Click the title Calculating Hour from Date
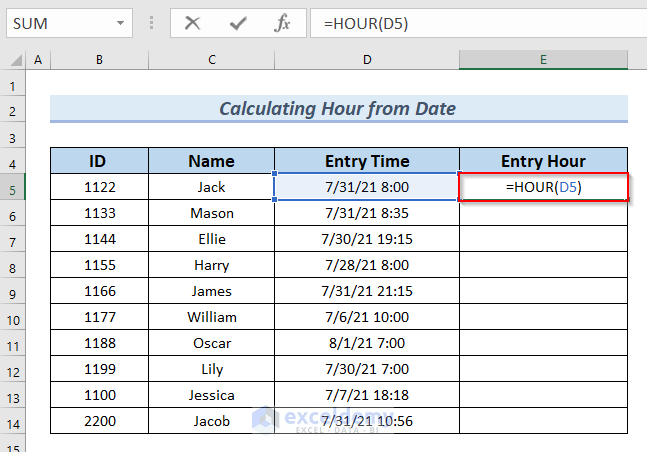The width and height of the screenshot is (647, 452). [x=339, y=109]
